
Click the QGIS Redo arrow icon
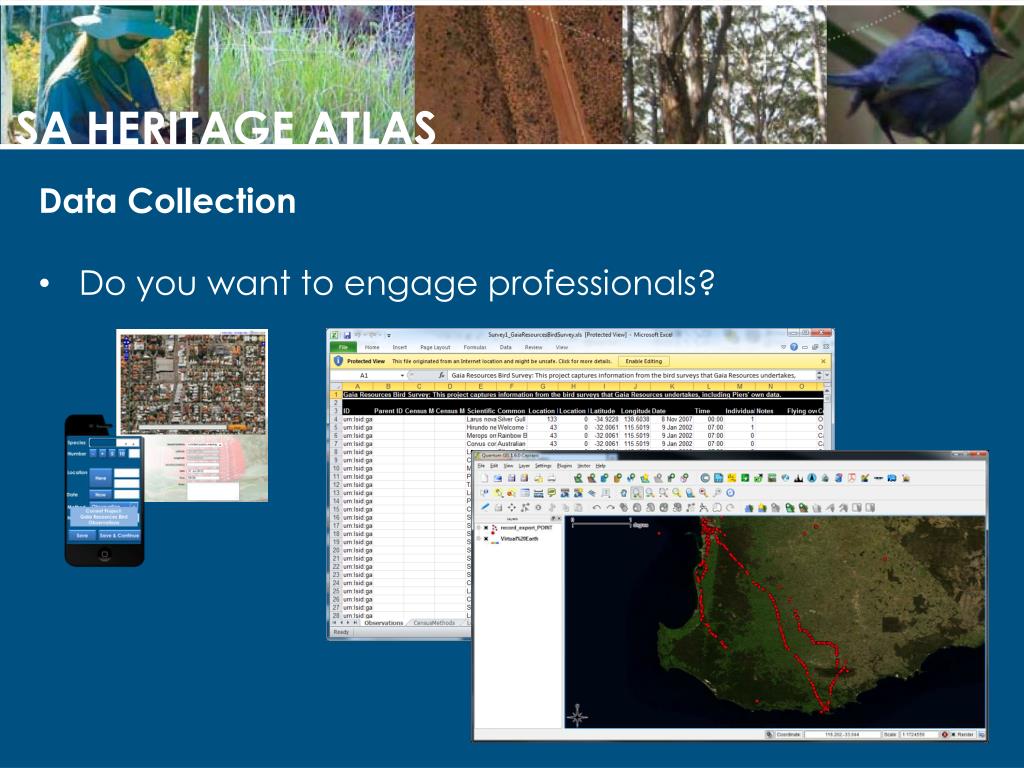[611, 507]
